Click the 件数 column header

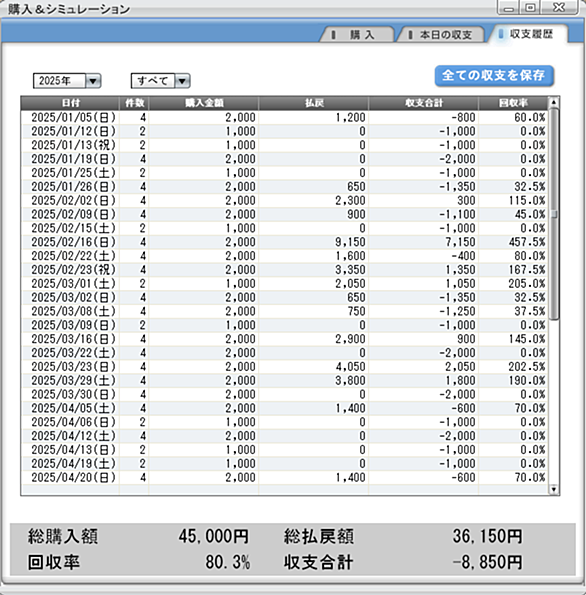click(134, 103)
